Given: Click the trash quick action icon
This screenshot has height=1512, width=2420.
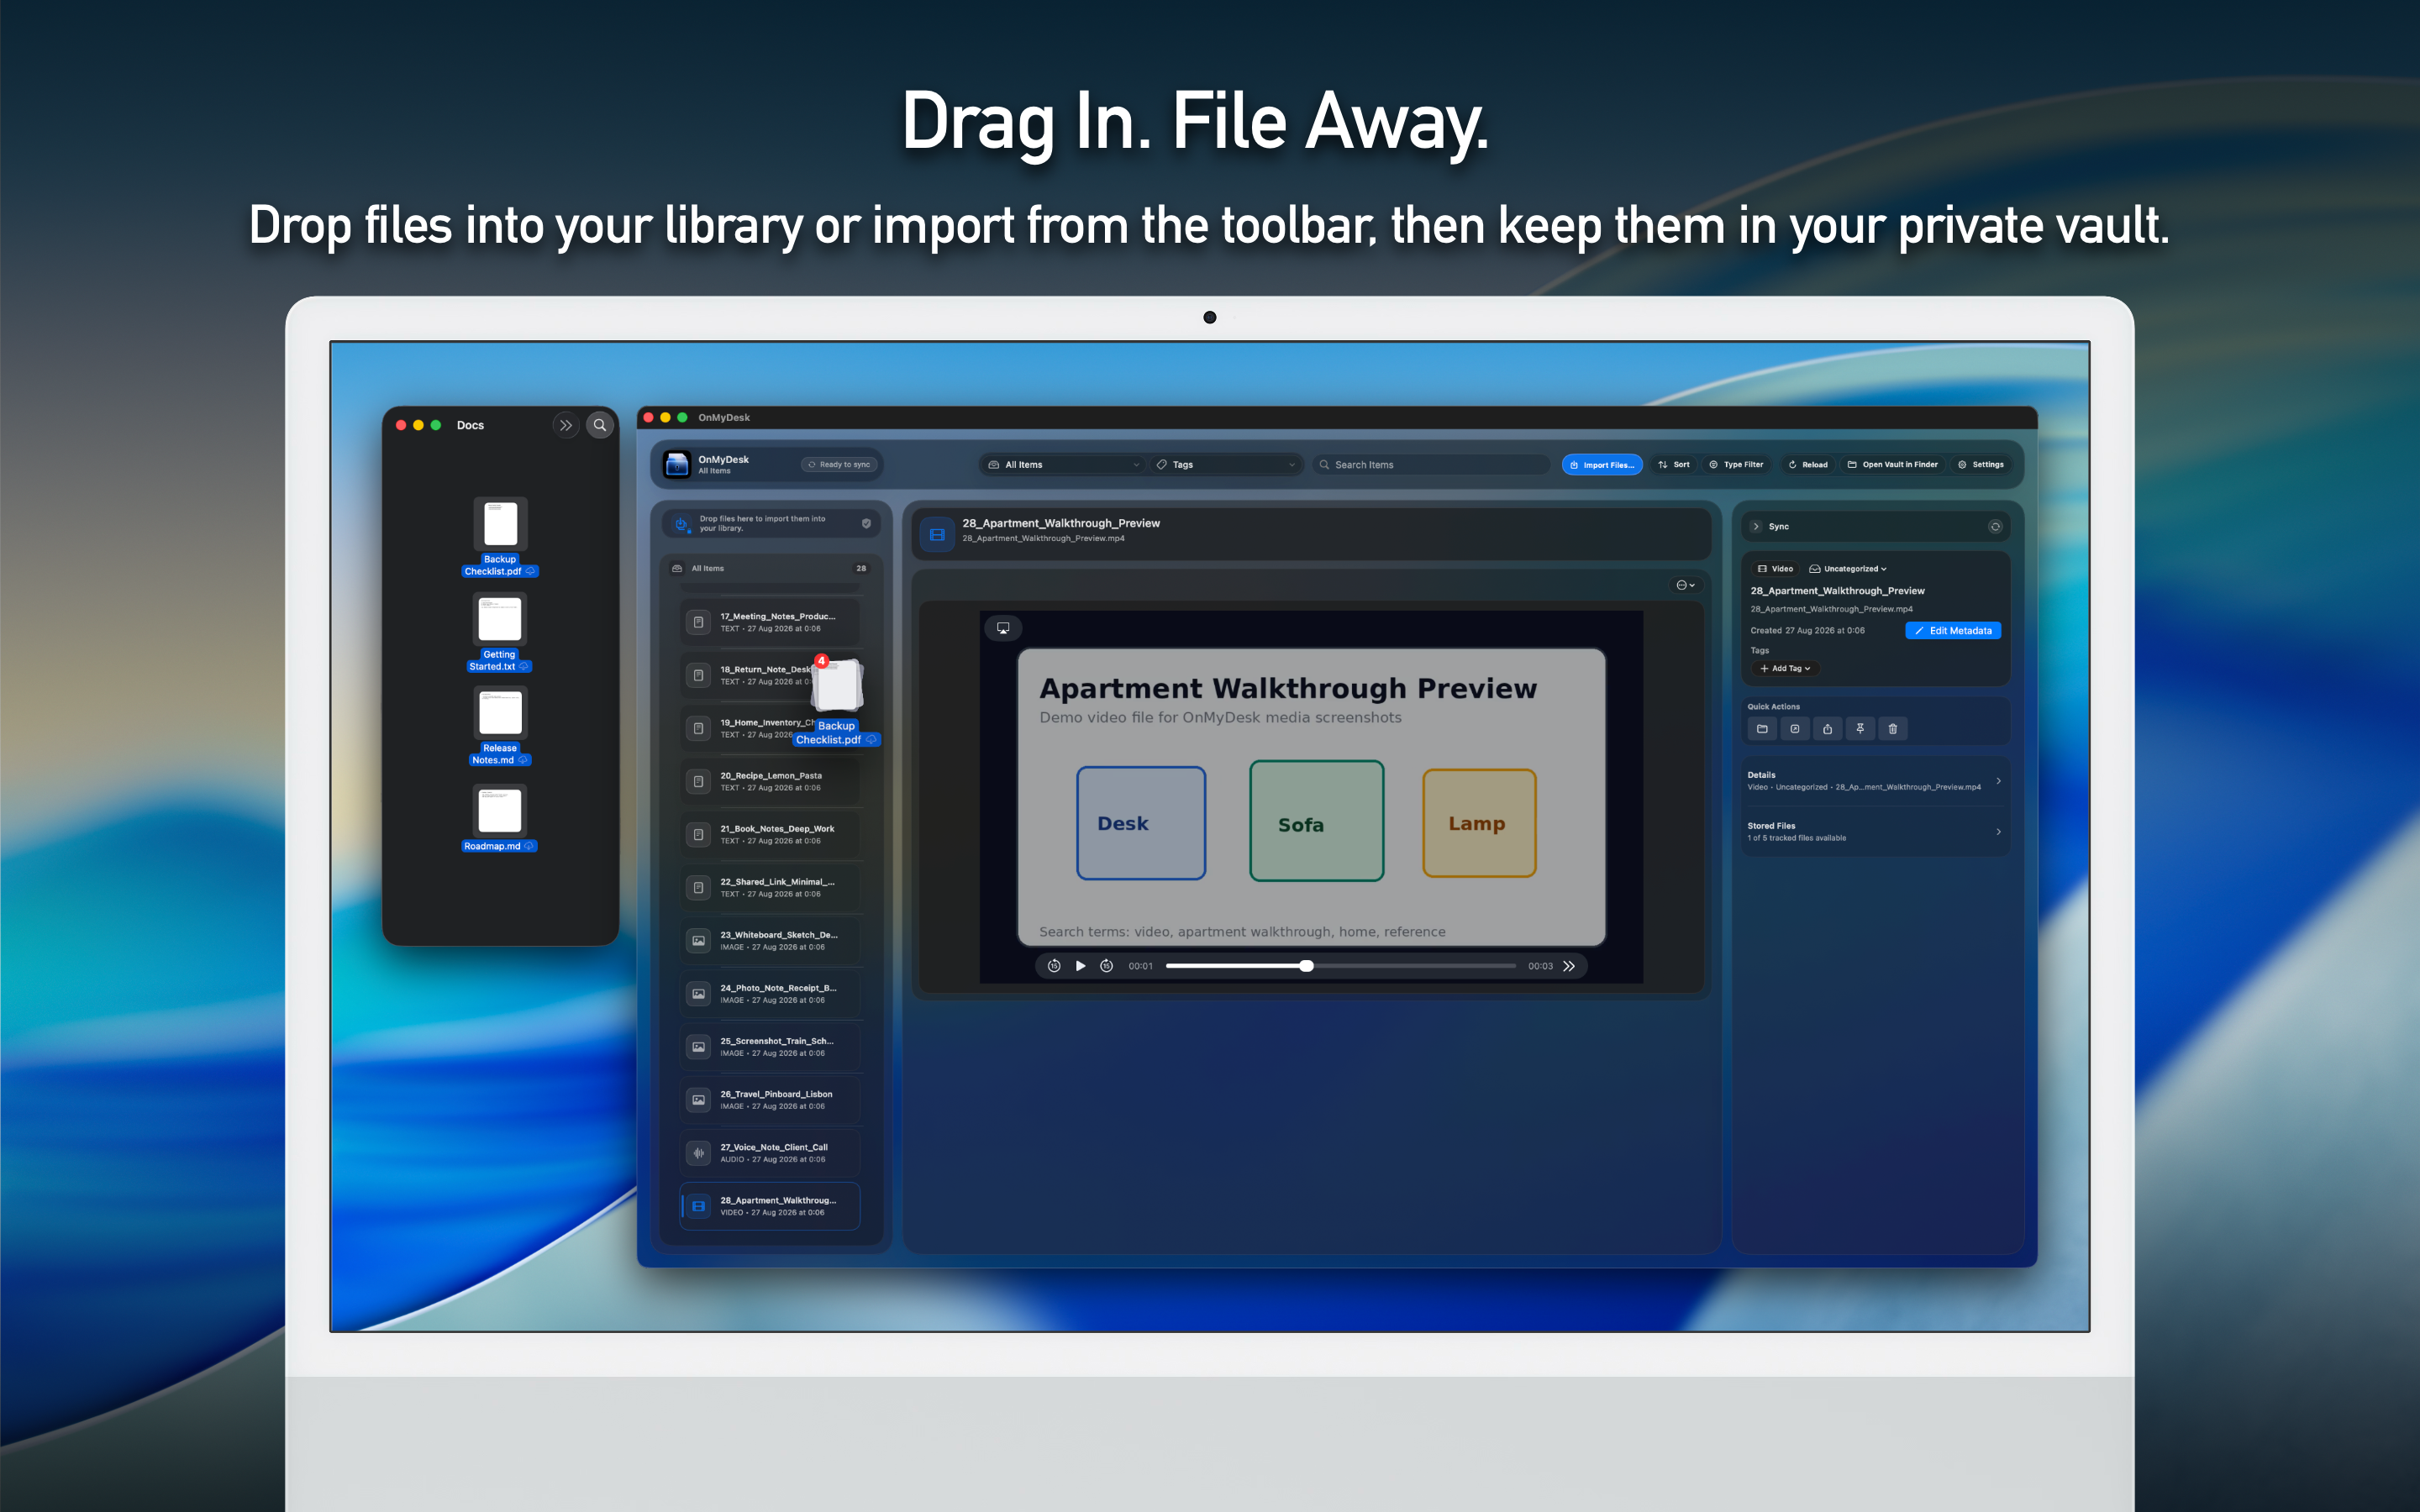Looking at the screenshot, I should click(1893, 729).
